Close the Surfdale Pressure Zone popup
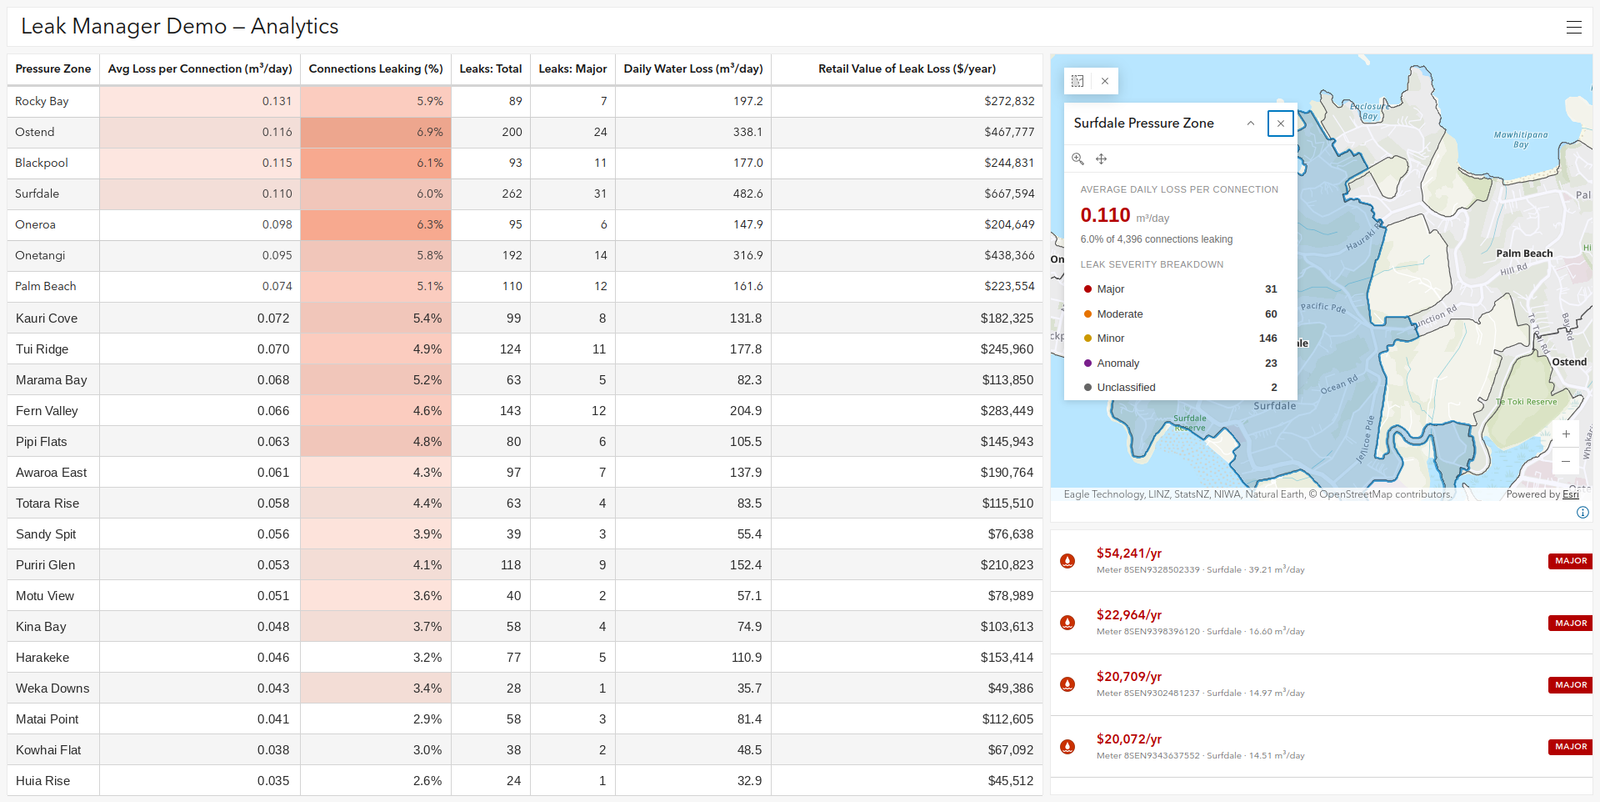 tap(1280, 123)
